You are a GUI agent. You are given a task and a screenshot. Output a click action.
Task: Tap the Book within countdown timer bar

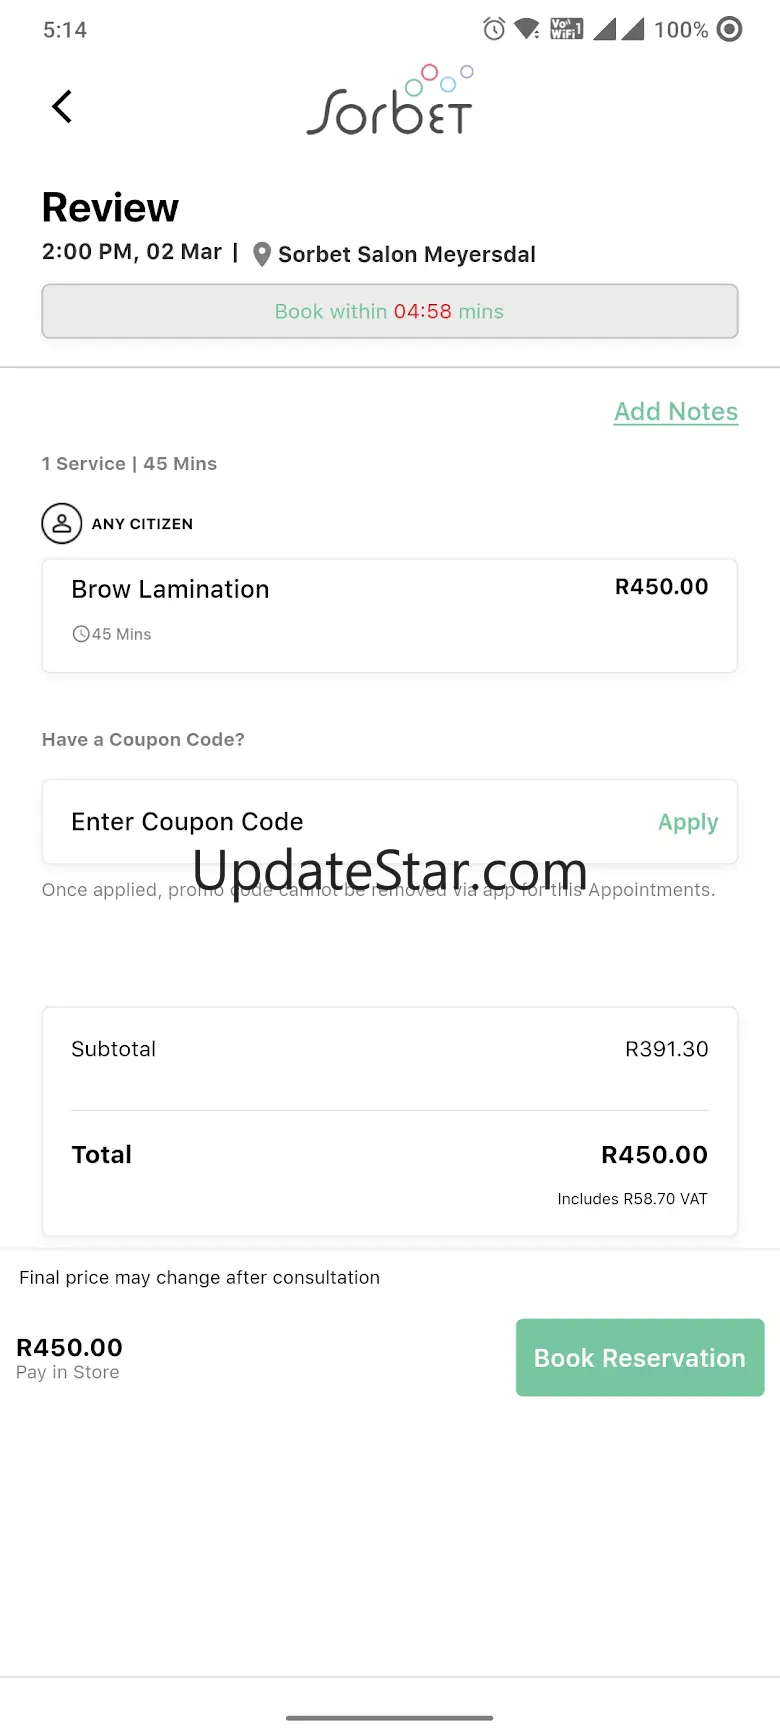(x=390, y=311)
